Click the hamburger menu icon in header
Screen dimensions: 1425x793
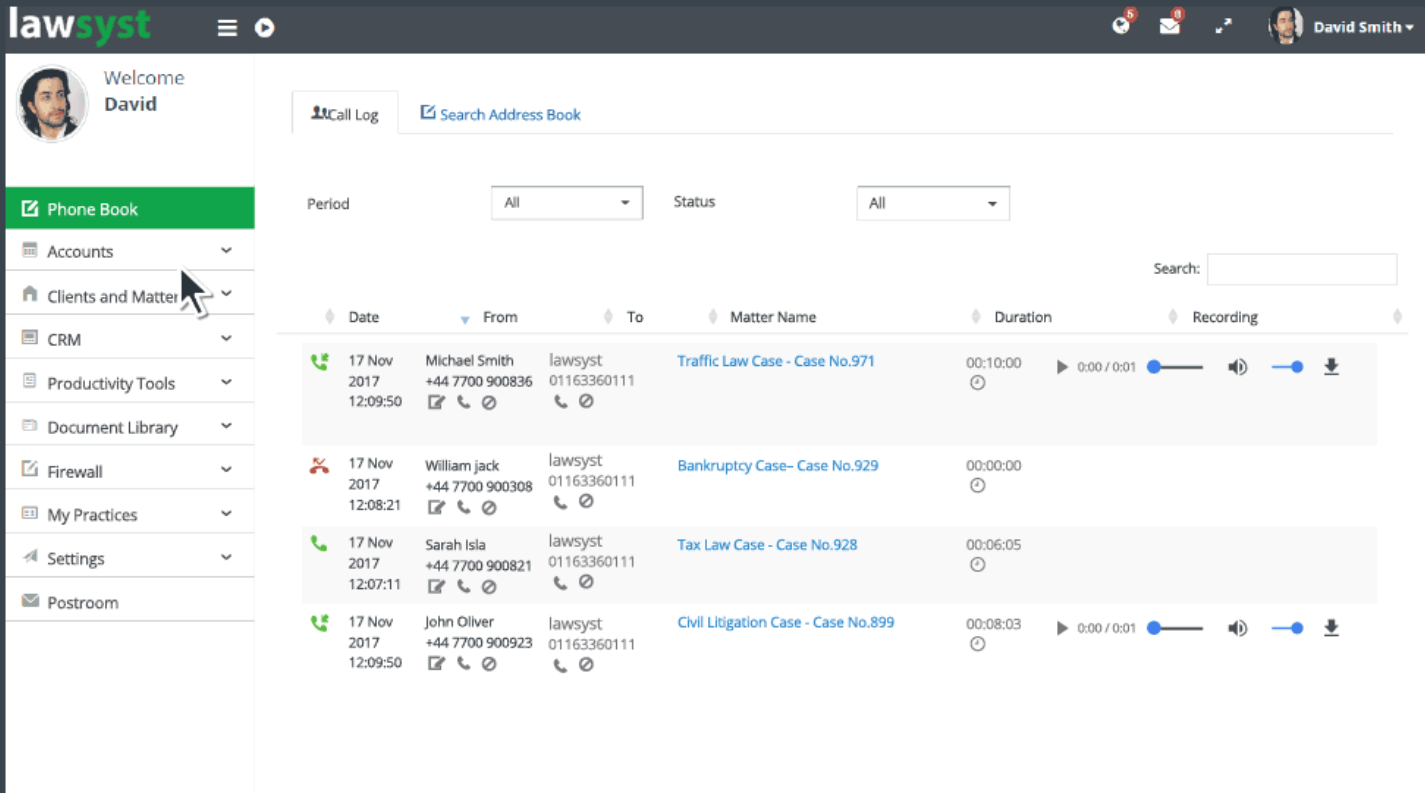tap(227, 28)
